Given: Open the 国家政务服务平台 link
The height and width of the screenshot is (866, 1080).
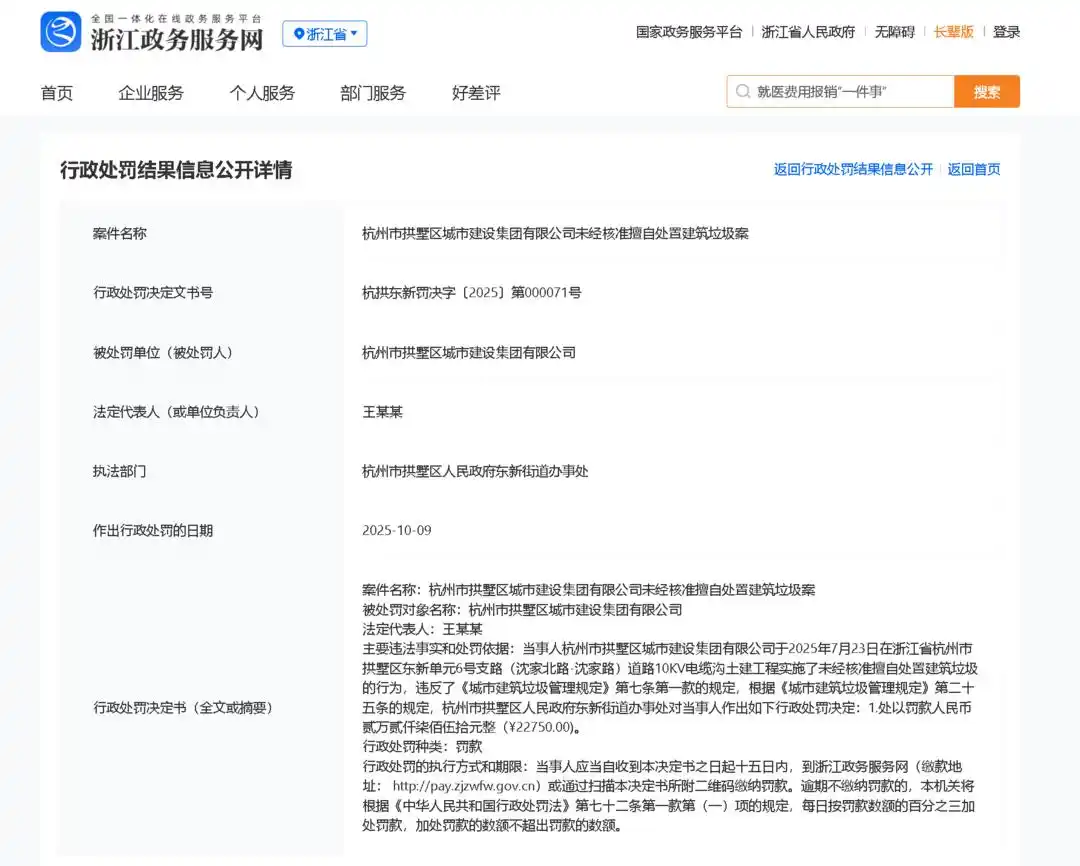Looking at the screenshot, I should coord(689,32).
